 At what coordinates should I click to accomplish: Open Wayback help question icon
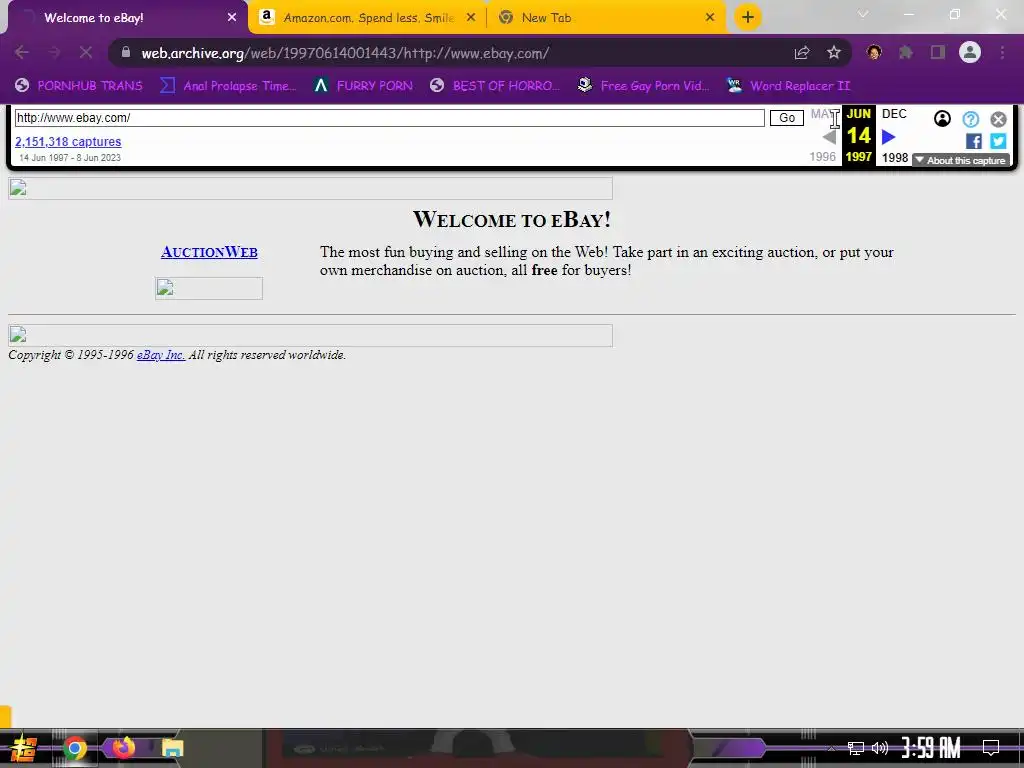[x=970, y=119]
